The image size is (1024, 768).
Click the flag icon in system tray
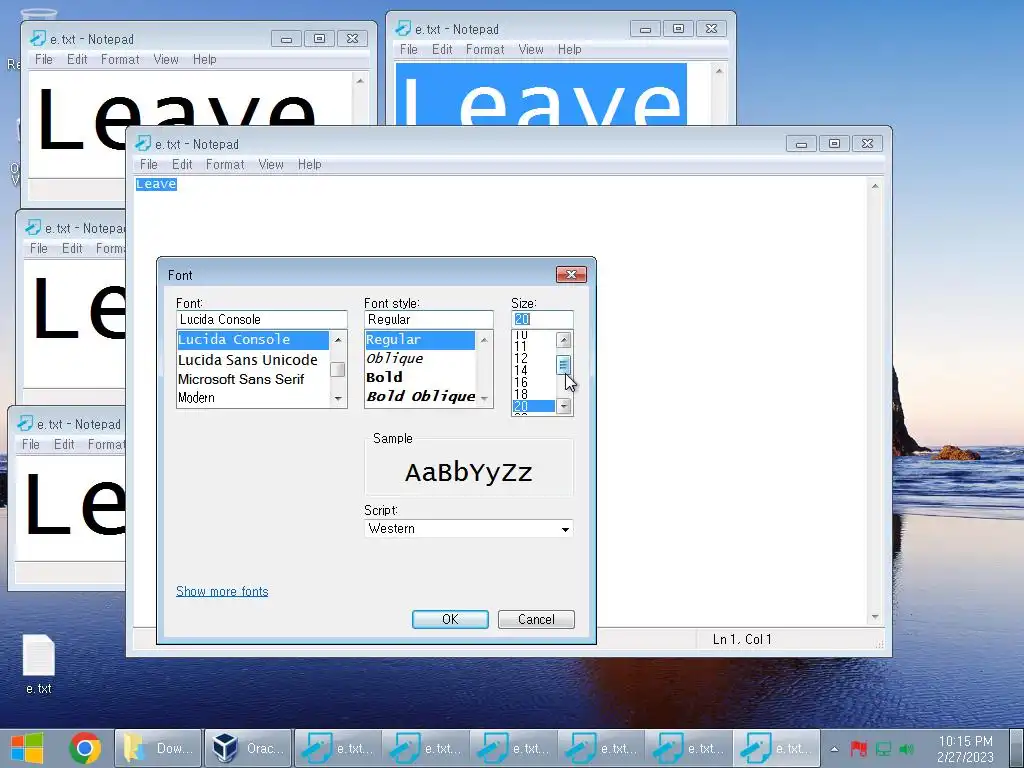pyautogui.click(x=859, y=748)
